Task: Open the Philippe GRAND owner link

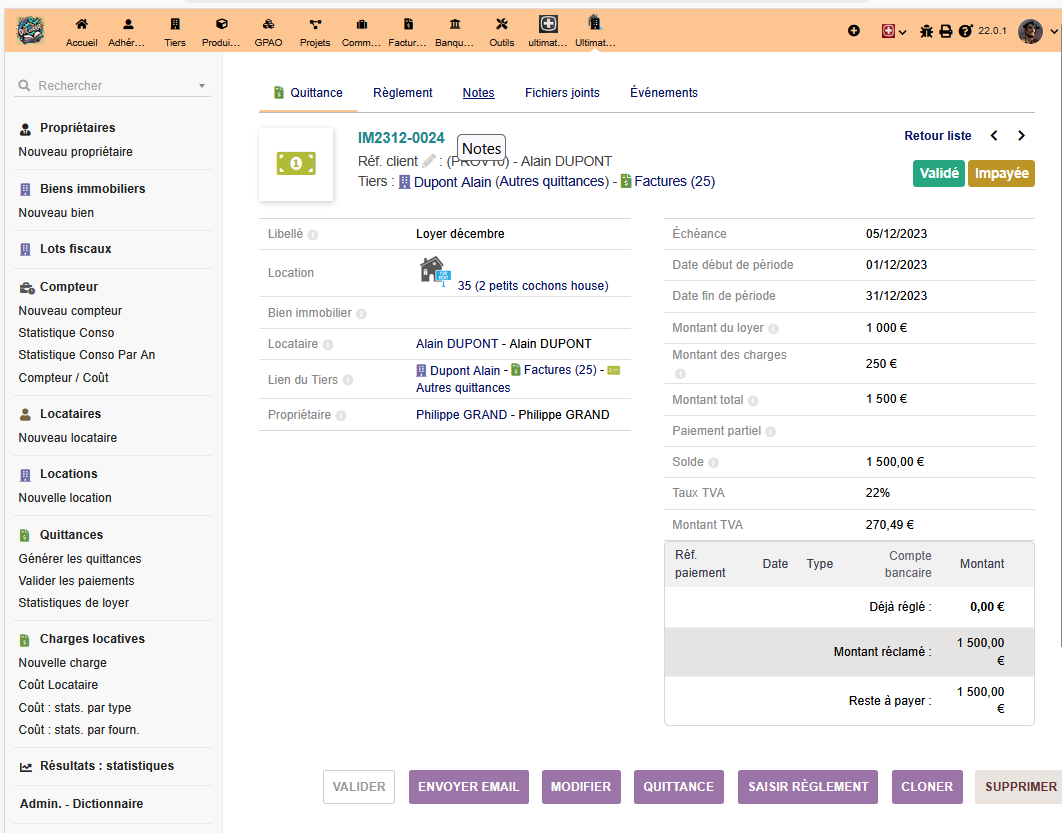Action: coord(461,415)
